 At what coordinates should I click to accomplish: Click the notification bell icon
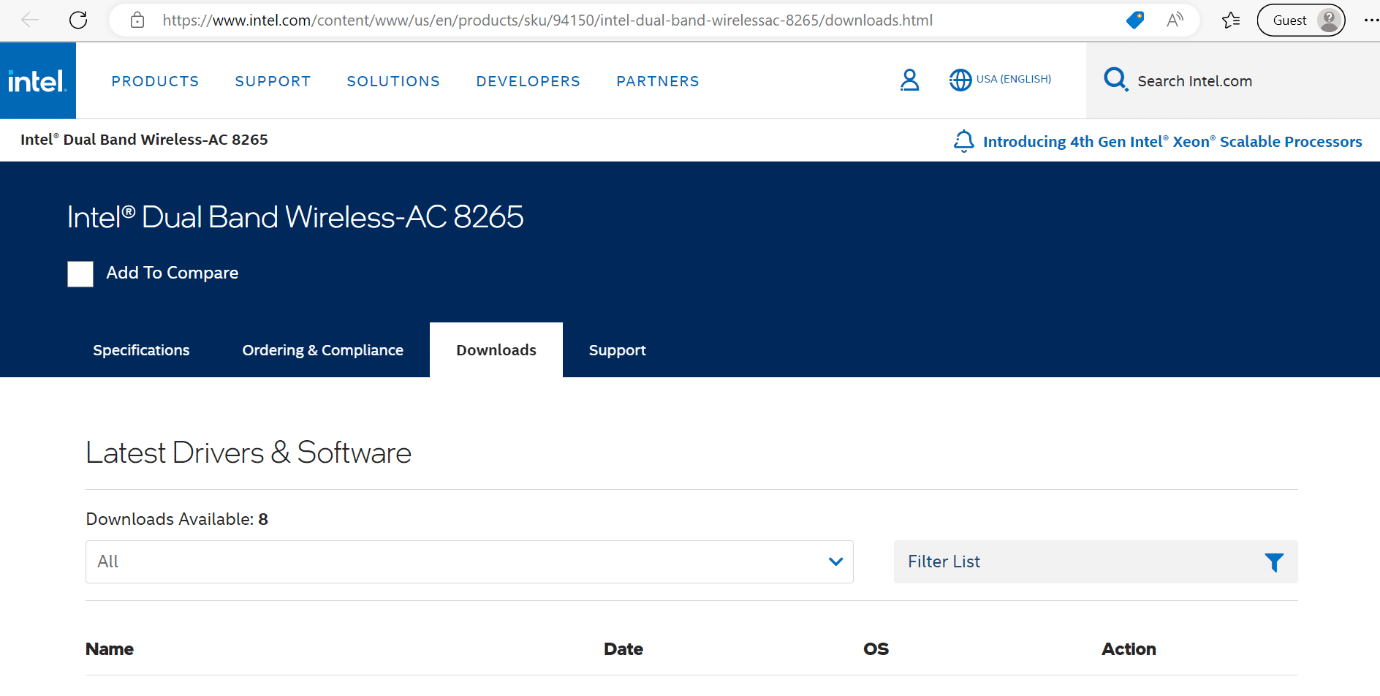tap(964, 142)
